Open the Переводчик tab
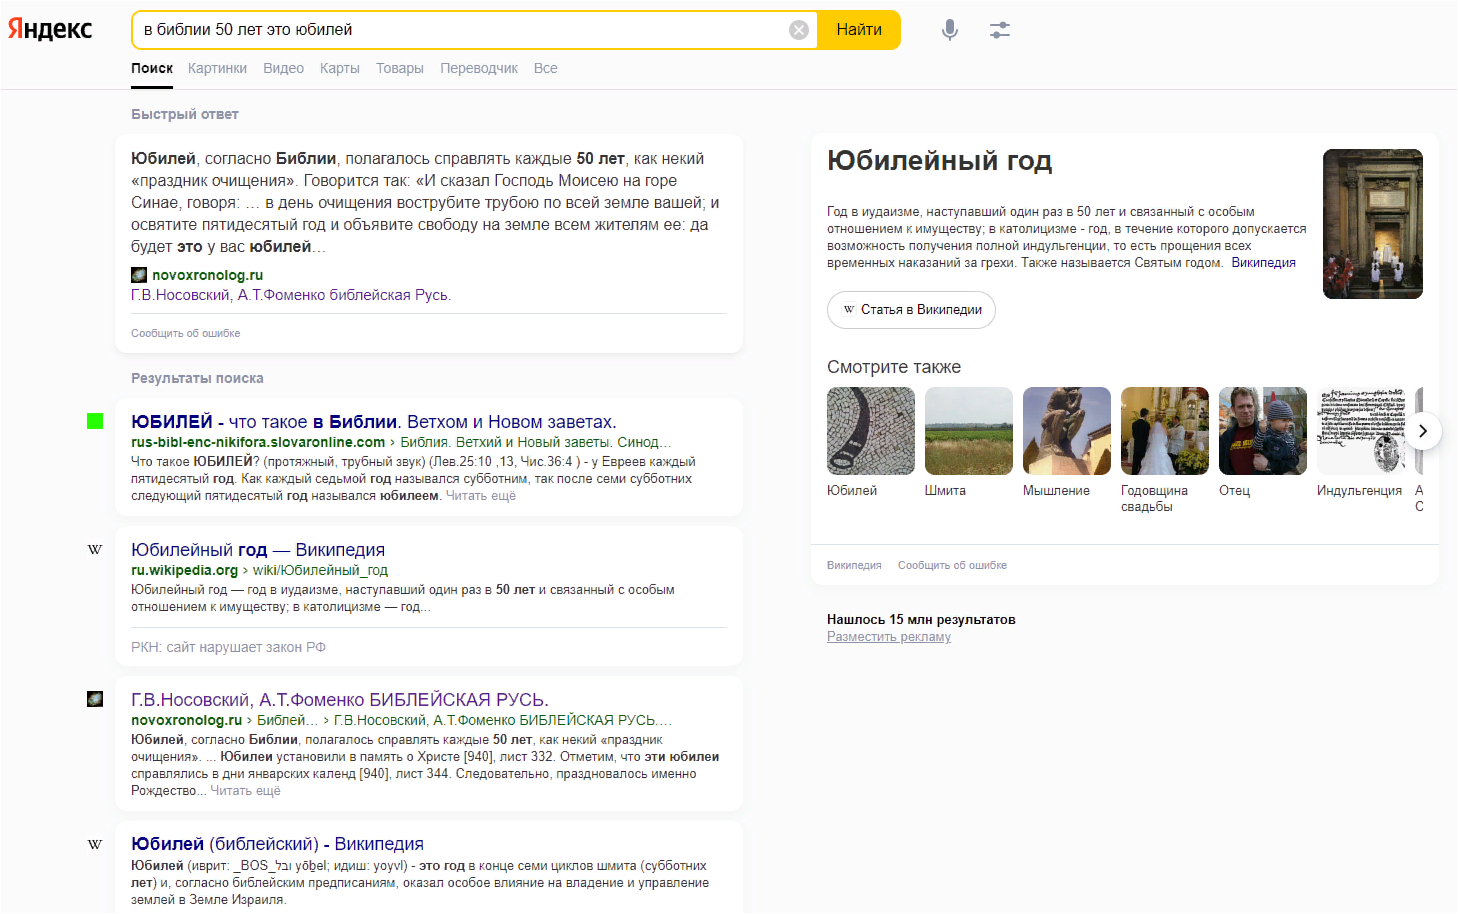Image resolution: width=1458 pixels, height=914 pixels. (479, 68)
